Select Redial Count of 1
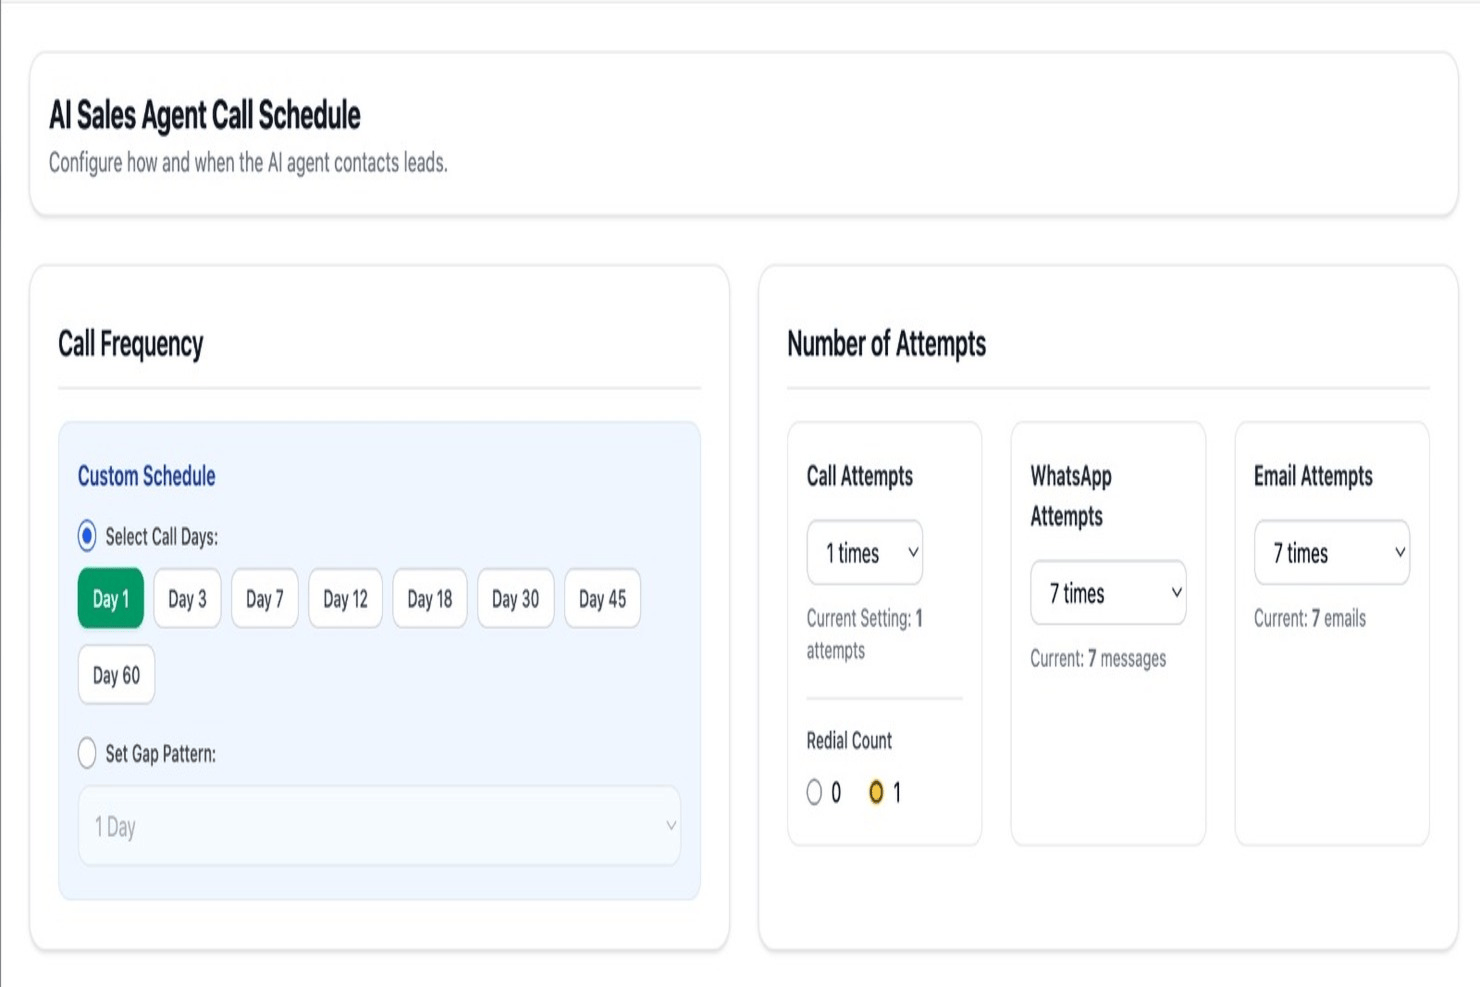This screenshot has width=1480, height=987. [877, 792]
